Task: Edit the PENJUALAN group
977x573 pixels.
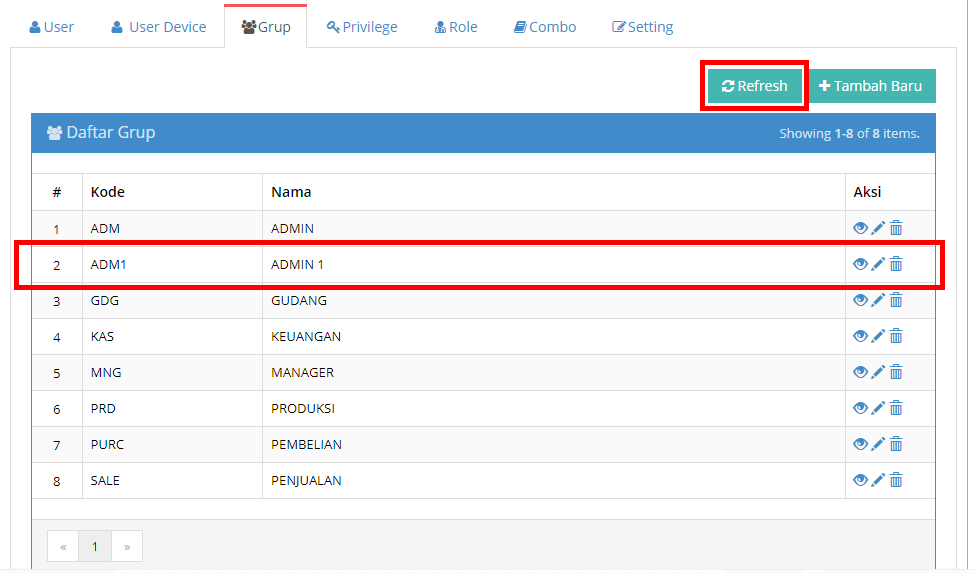Action: 878,480
